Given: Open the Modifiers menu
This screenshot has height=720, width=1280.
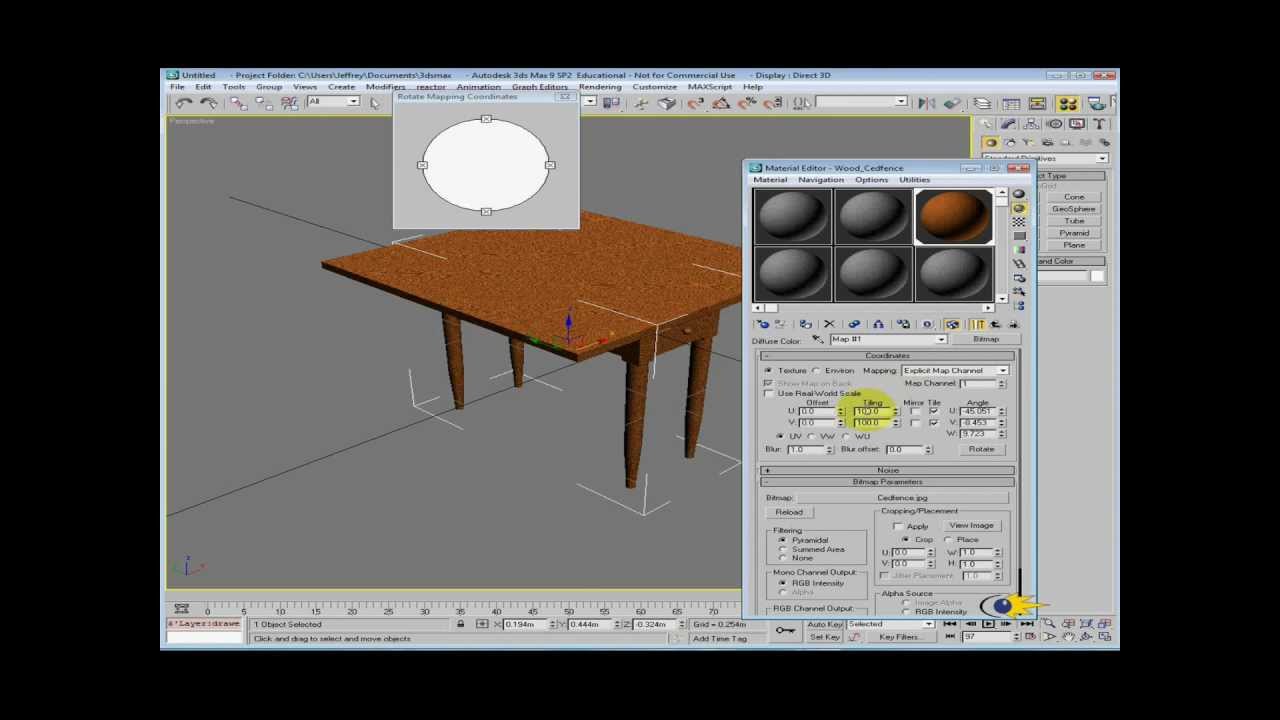Looking at the screenshot, I should point(385,87).
